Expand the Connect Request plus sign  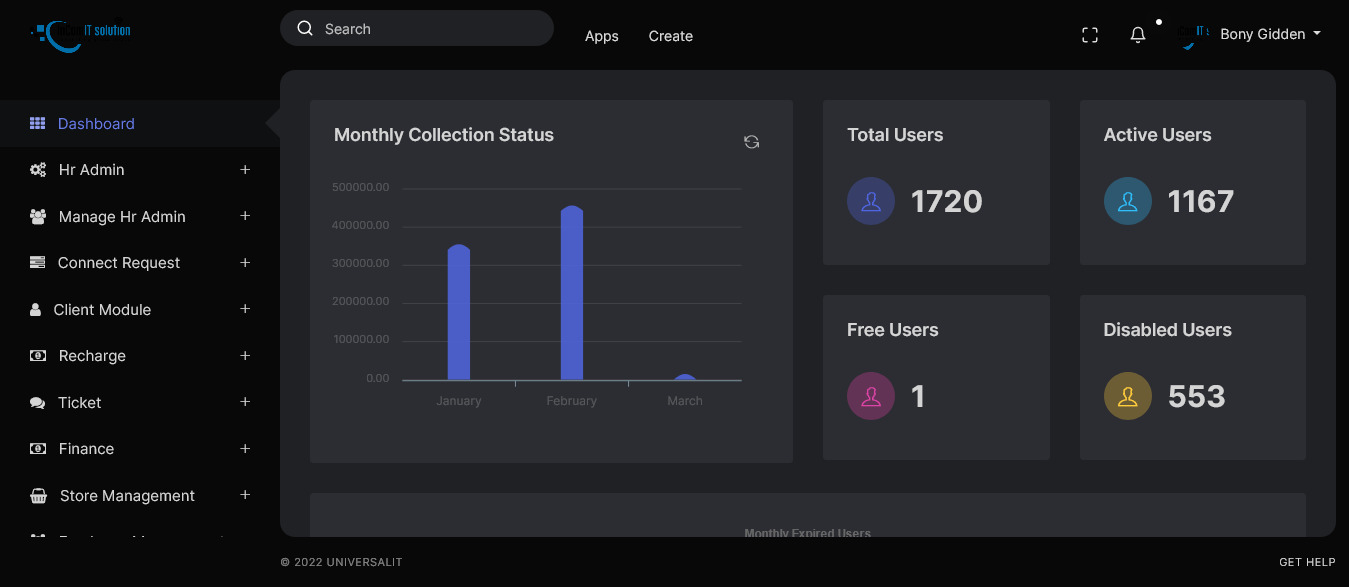click(245, 263)
